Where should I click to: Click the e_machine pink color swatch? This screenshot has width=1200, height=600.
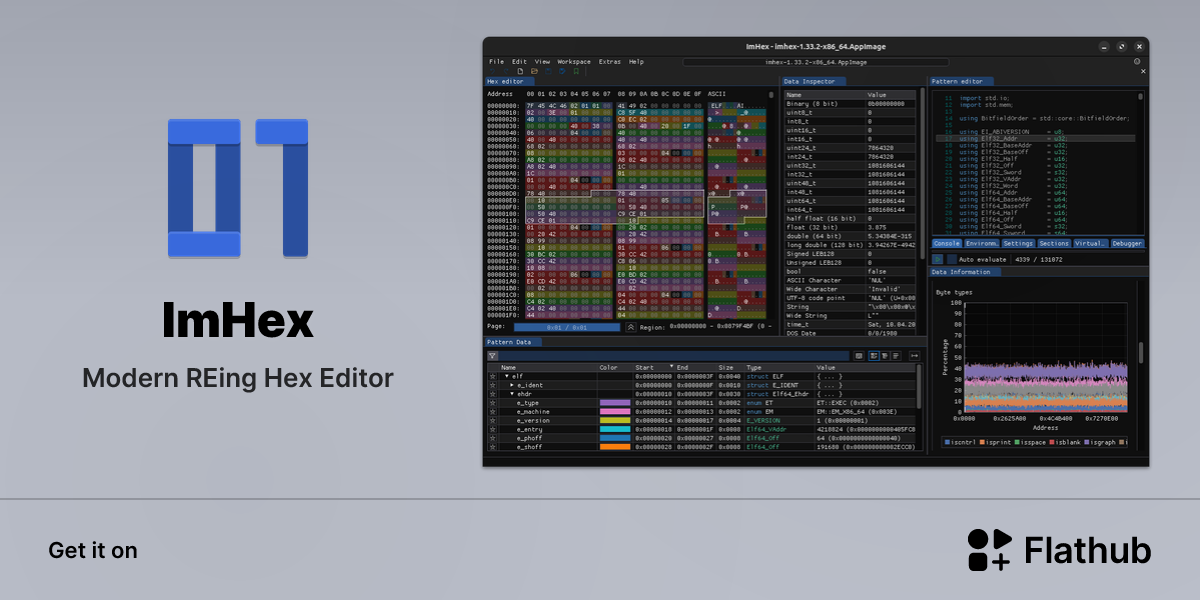pyautogui.click(x=615, y=412)
